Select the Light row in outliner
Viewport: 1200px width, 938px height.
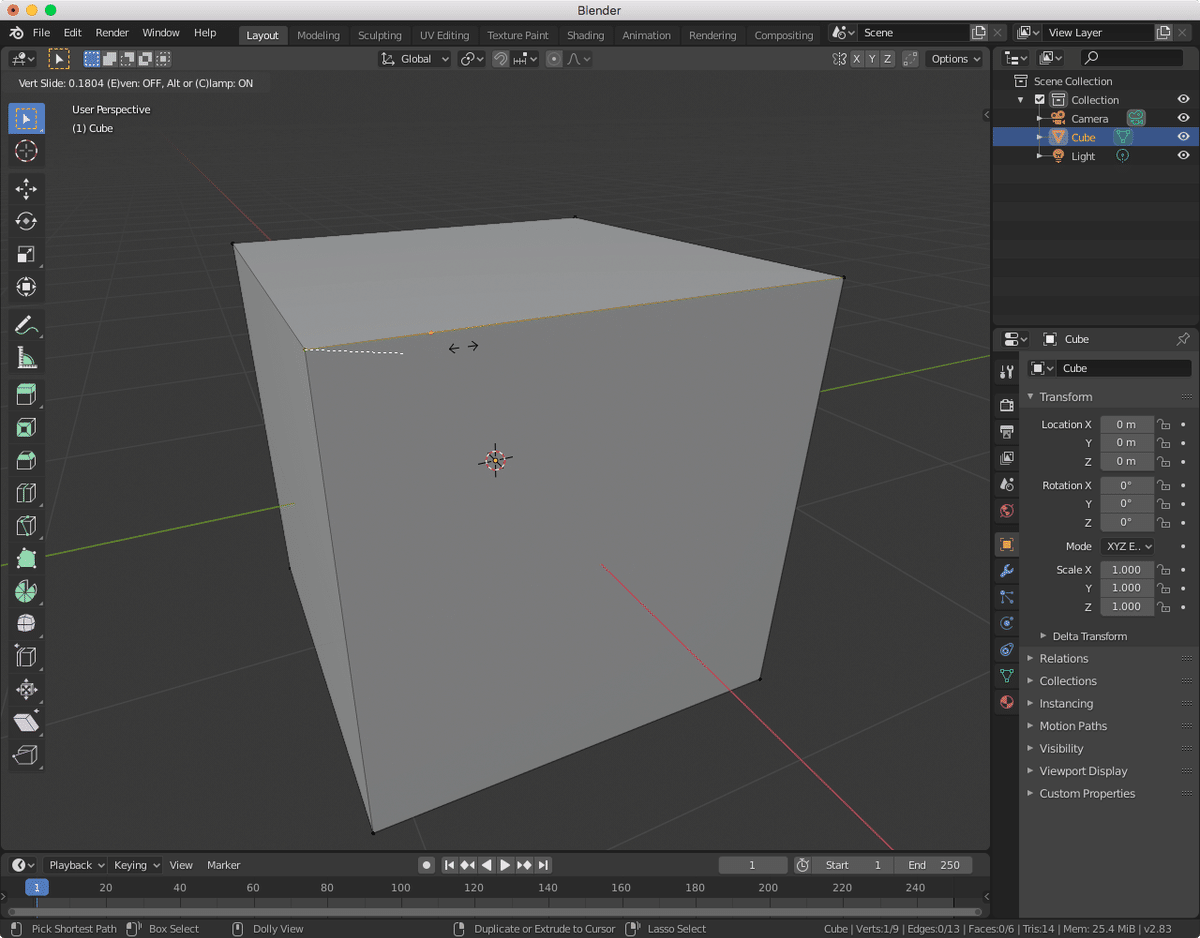coord(1084,156)
